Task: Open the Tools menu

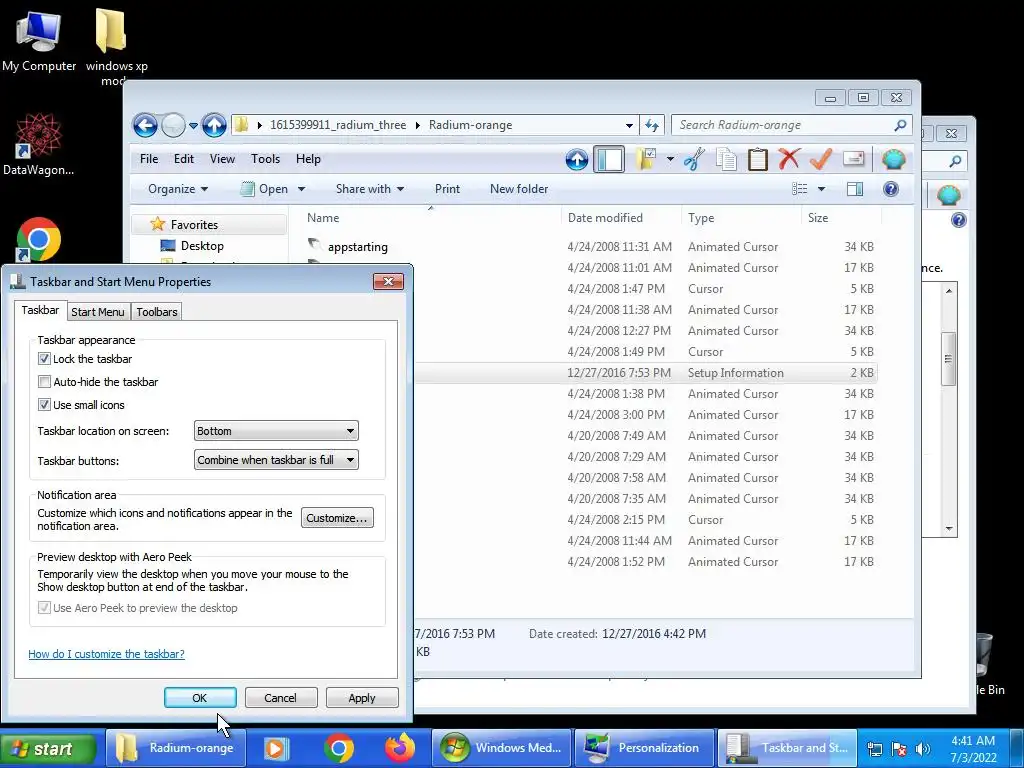Action: tap(265, 159)
